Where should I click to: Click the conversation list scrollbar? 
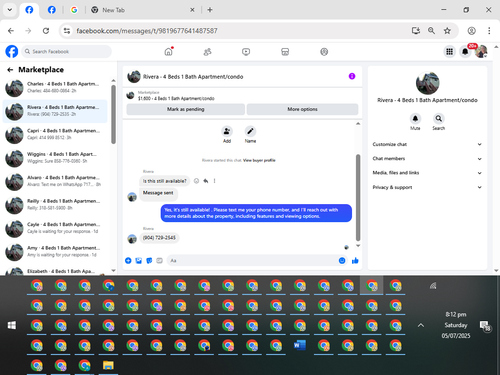tap(113, 114)
